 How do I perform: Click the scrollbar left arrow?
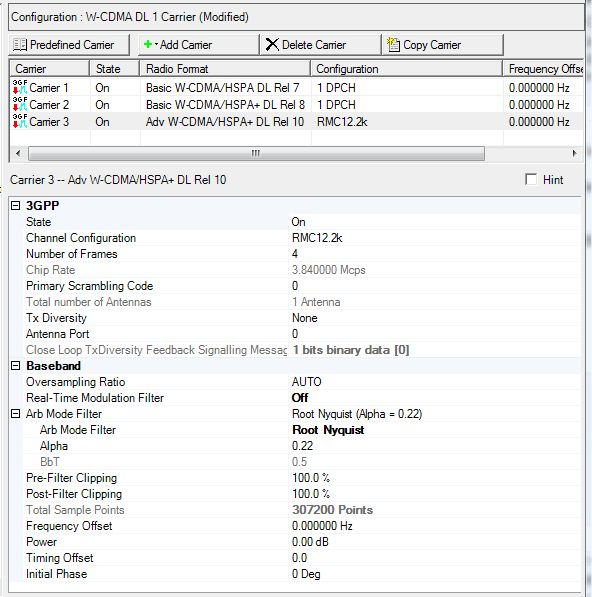point(18,154)
